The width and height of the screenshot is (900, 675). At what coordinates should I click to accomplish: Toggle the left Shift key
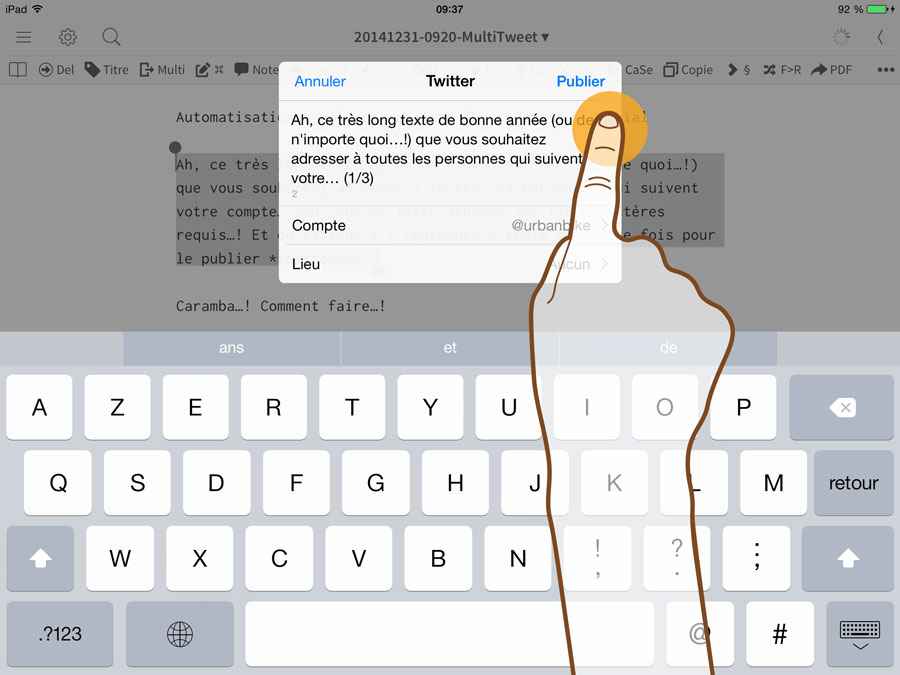click(40, 559)
